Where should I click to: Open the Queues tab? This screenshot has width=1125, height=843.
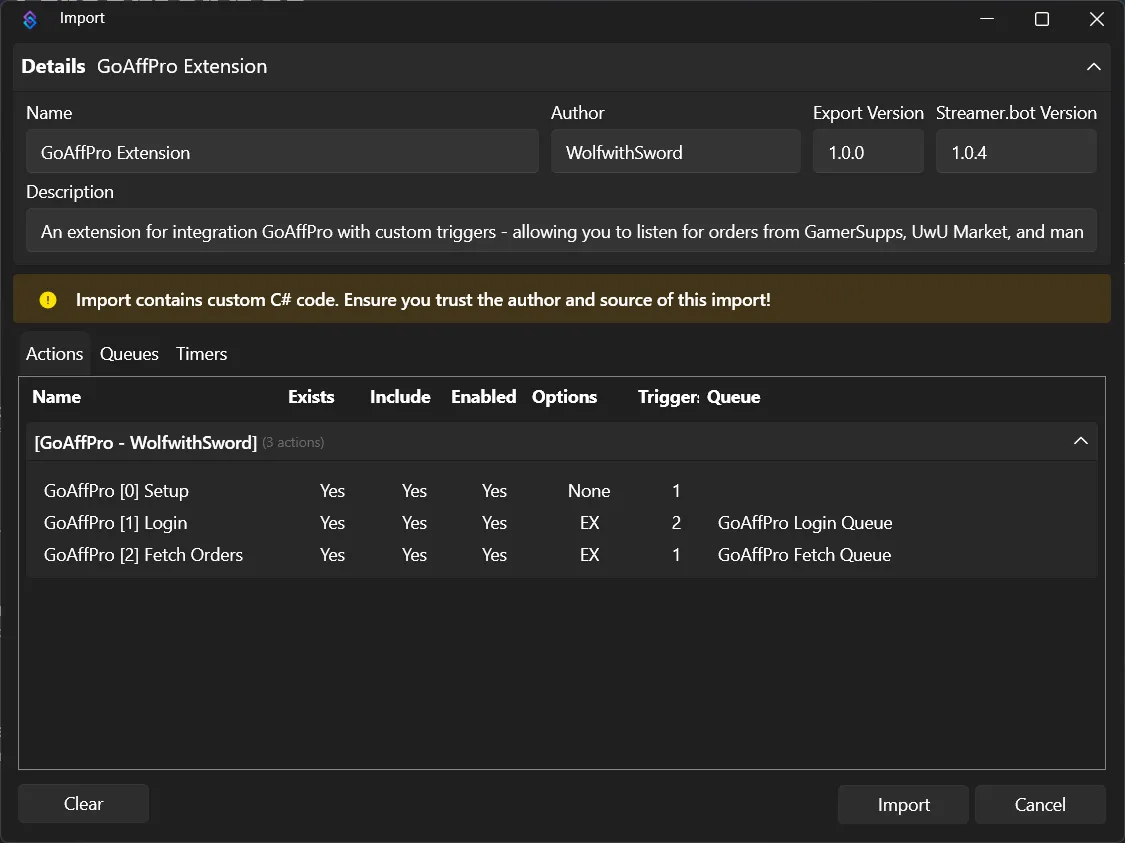point(129,354)
